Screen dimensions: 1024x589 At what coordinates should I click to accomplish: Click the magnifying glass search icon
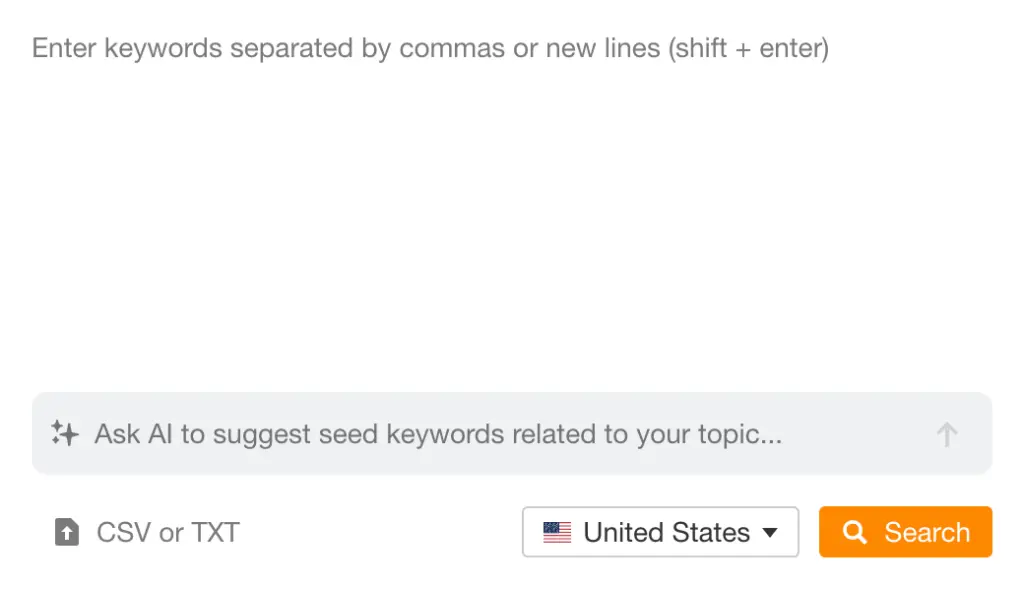click(x=854, y=532)
